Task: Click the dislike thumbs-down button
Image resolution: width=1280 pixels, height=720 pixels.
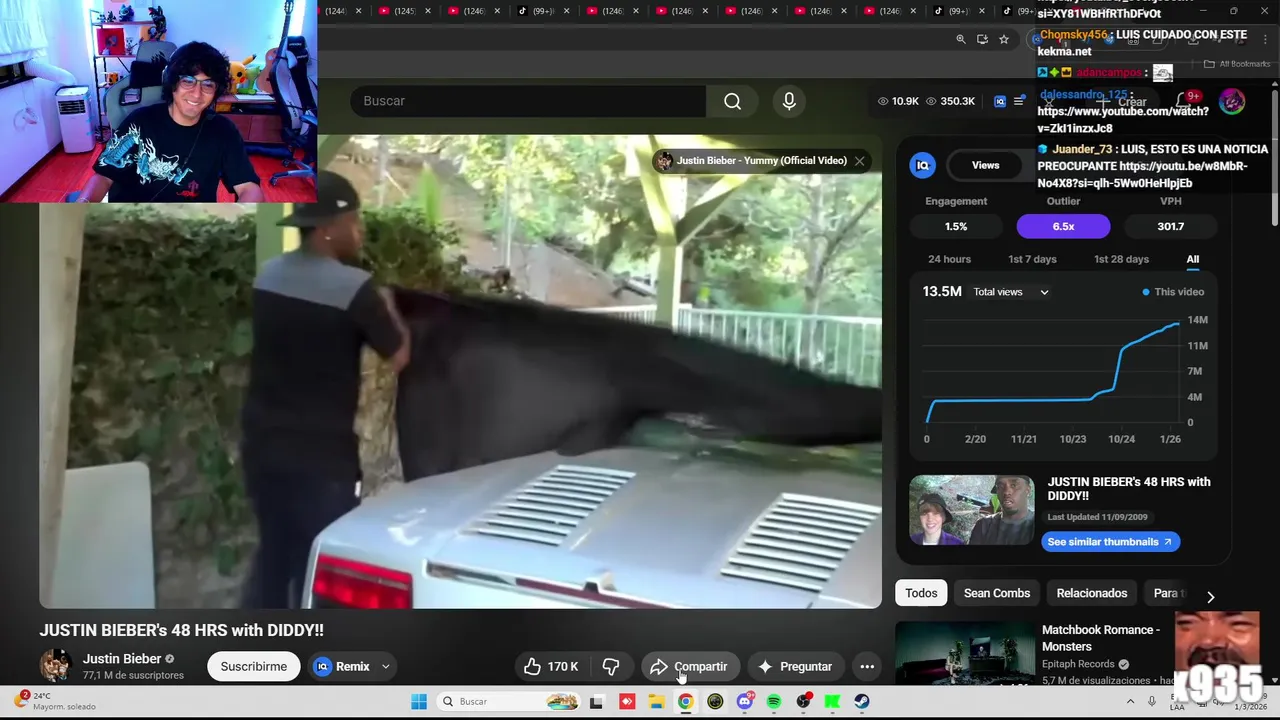Action: (611, 667)
